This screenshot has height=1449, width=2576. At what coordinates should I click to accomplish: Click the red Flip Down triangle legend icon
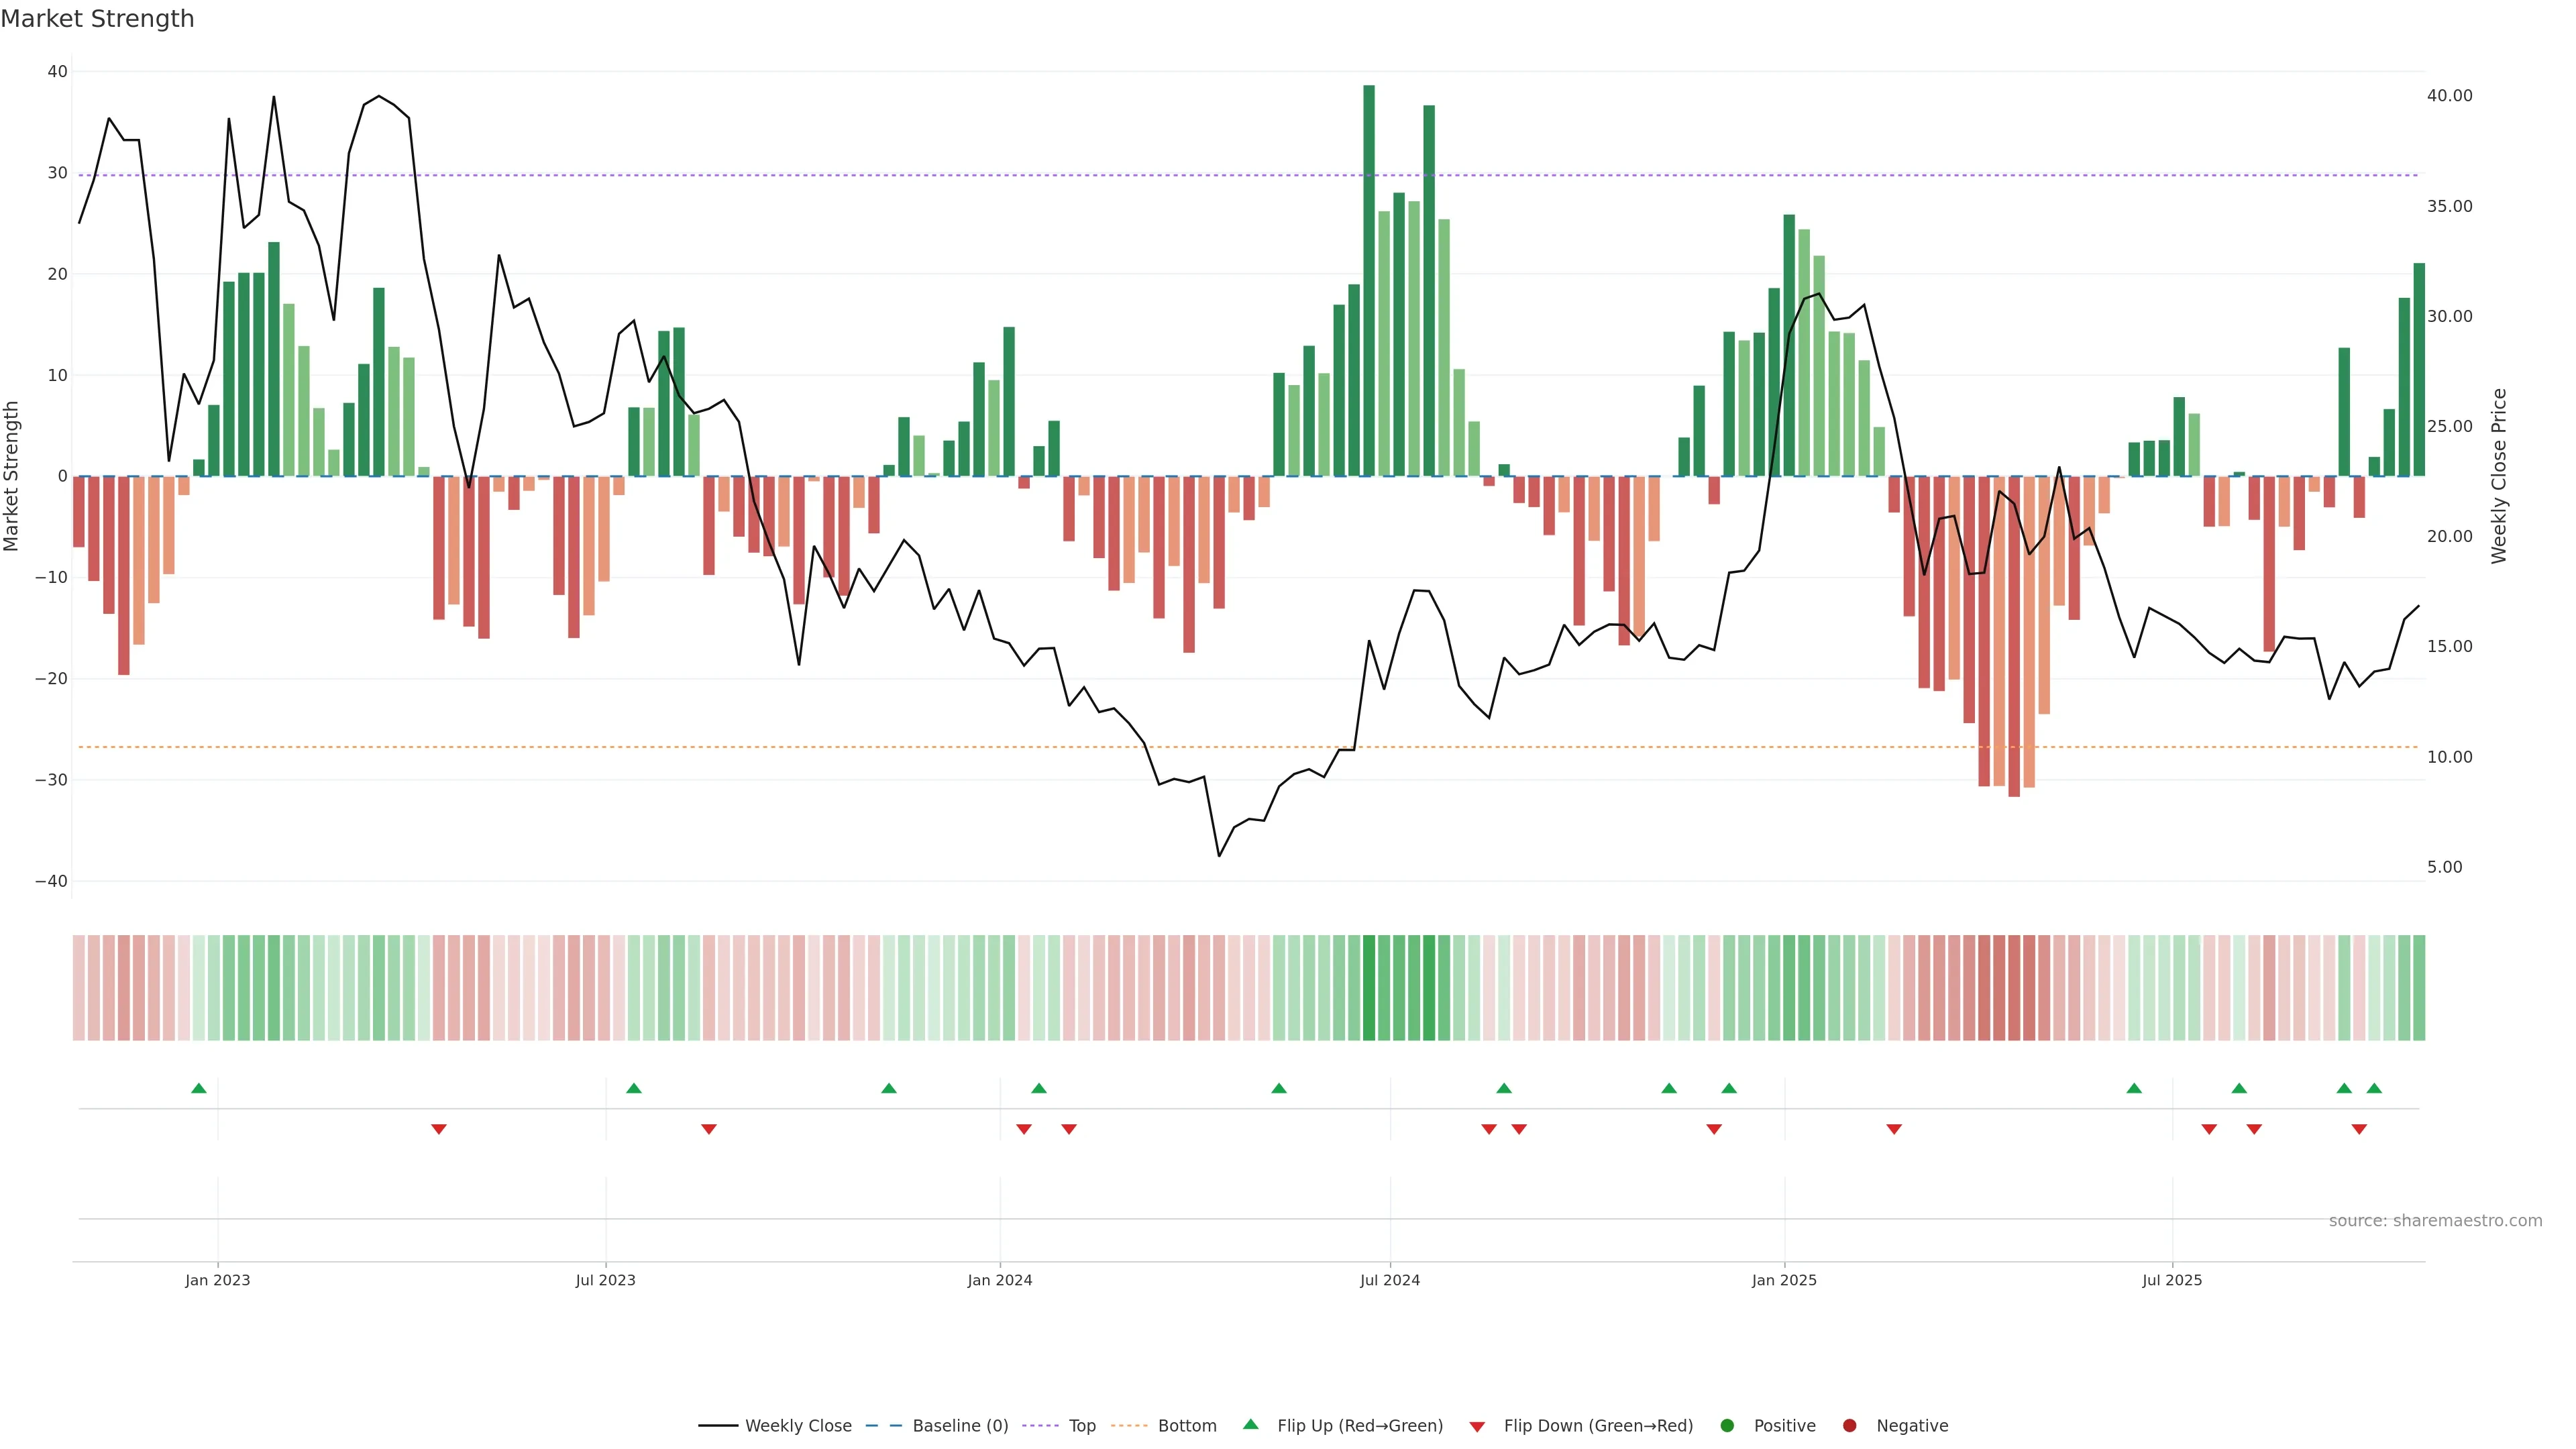tap(1477, 1426)
